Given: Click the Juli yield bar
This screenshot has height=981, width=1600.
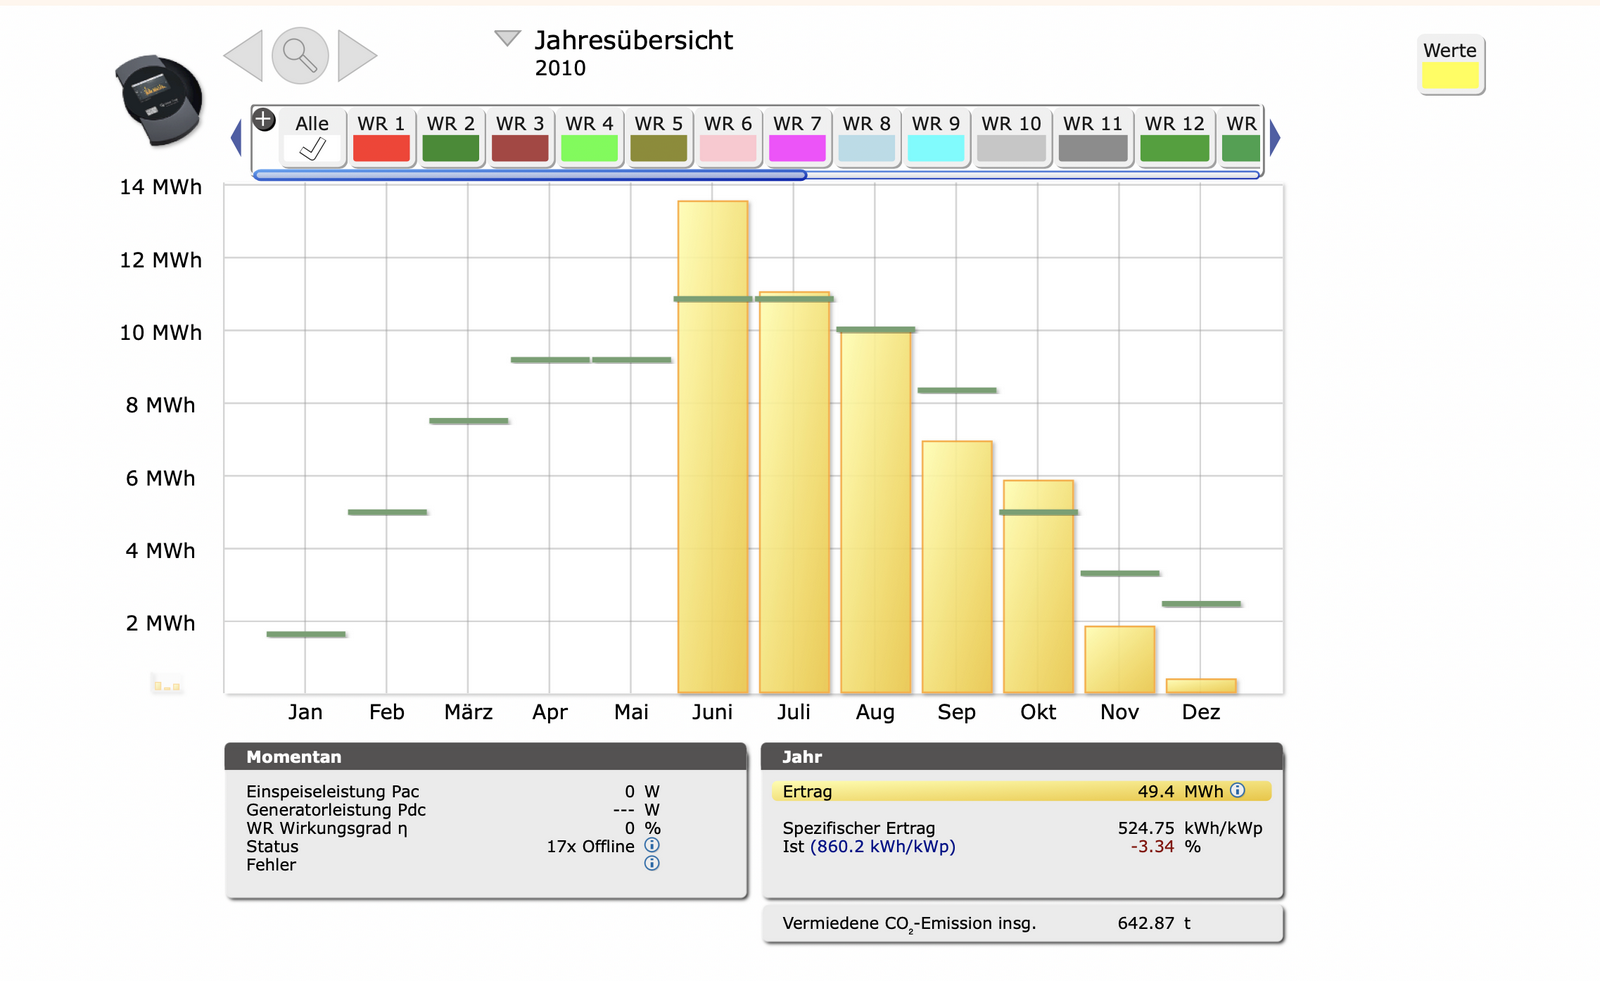Looking at the screenshot, I should pos(794,493).
